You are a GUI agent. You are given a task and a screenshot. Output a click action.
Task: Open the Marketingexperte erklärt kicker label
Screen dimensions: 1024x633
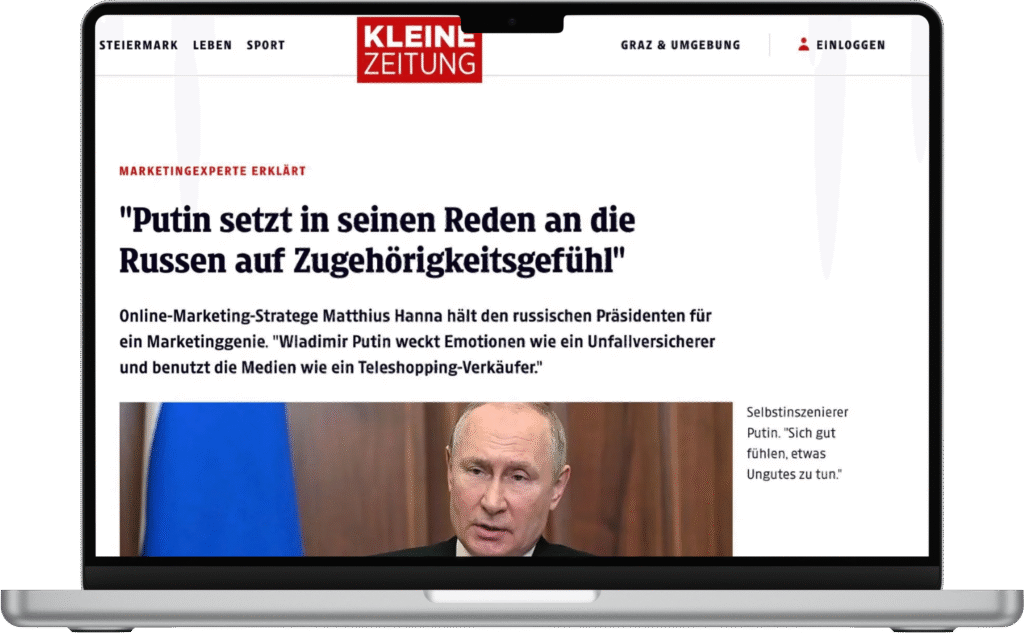(x=212, y=171)
